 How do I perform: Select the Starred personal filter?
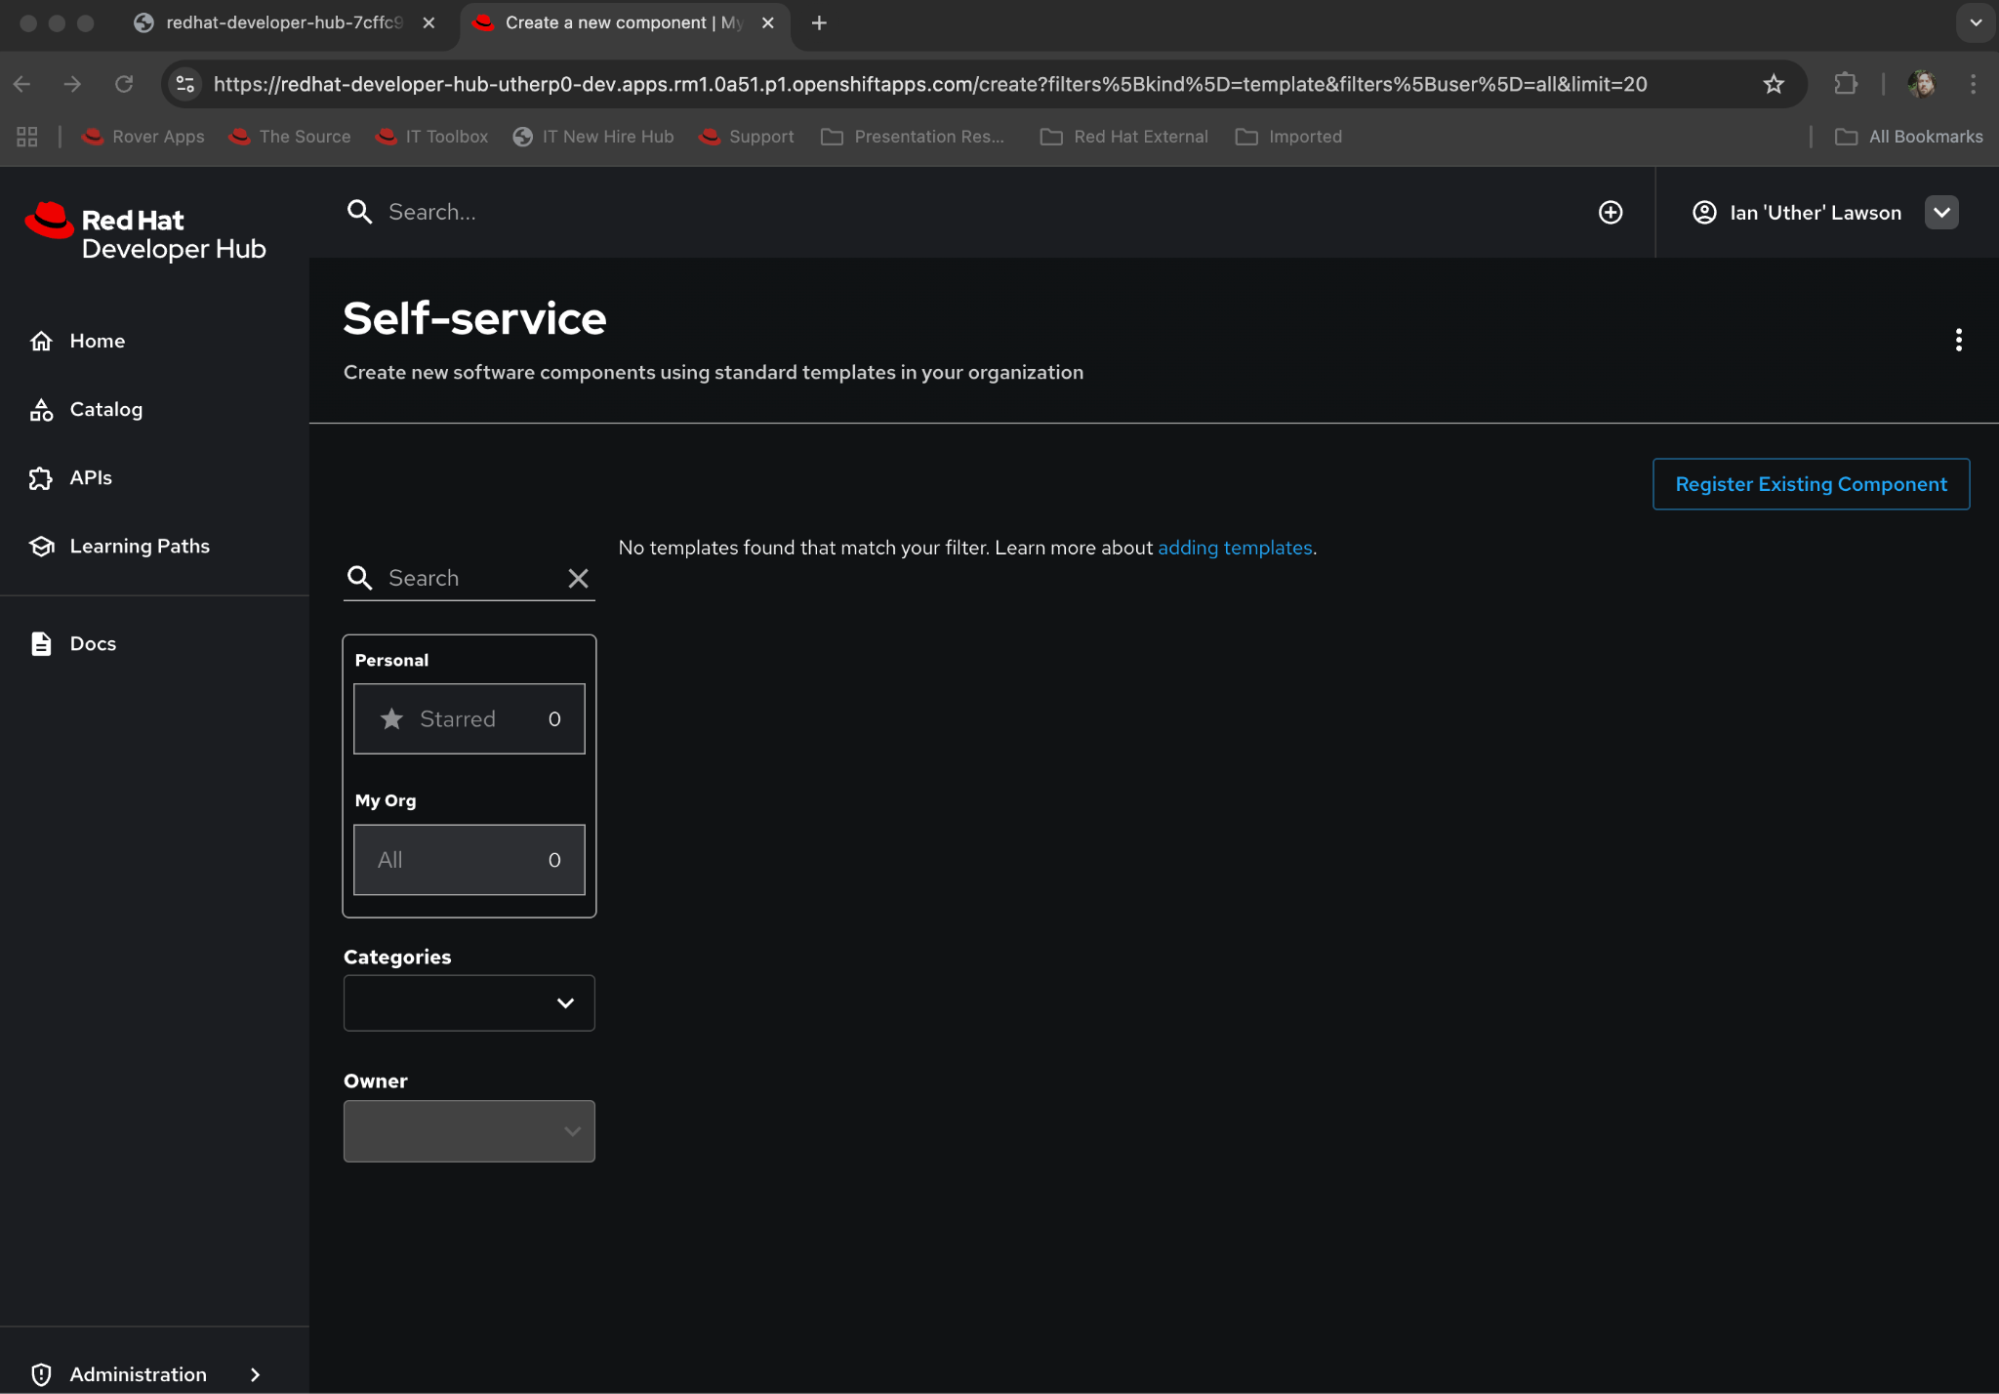point(468,719)
